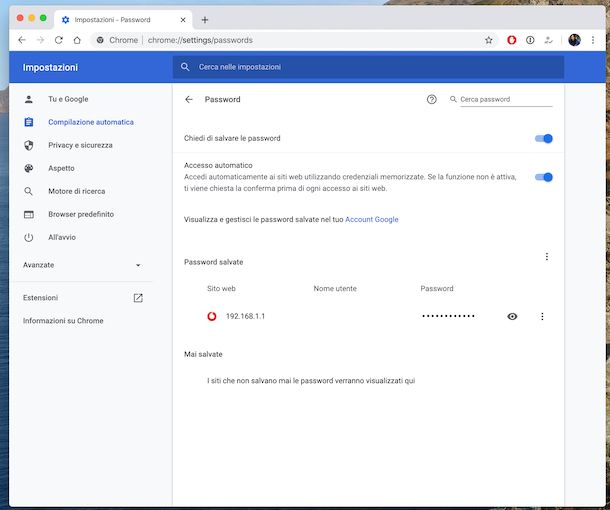Close the Impostazioni – Password tab
The height and width of the screenshot is (510, 610).
pyautogui.click(x=183, y=20)
